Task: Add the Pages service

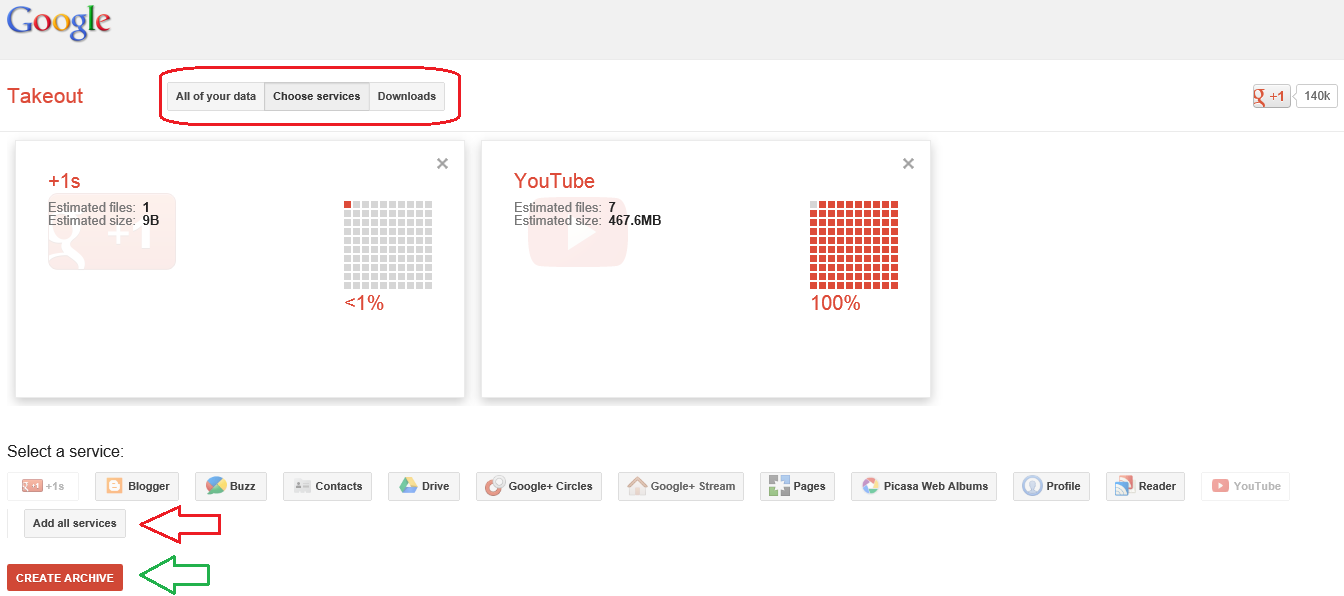Action: pyautogui.click(x=798, y=486)
